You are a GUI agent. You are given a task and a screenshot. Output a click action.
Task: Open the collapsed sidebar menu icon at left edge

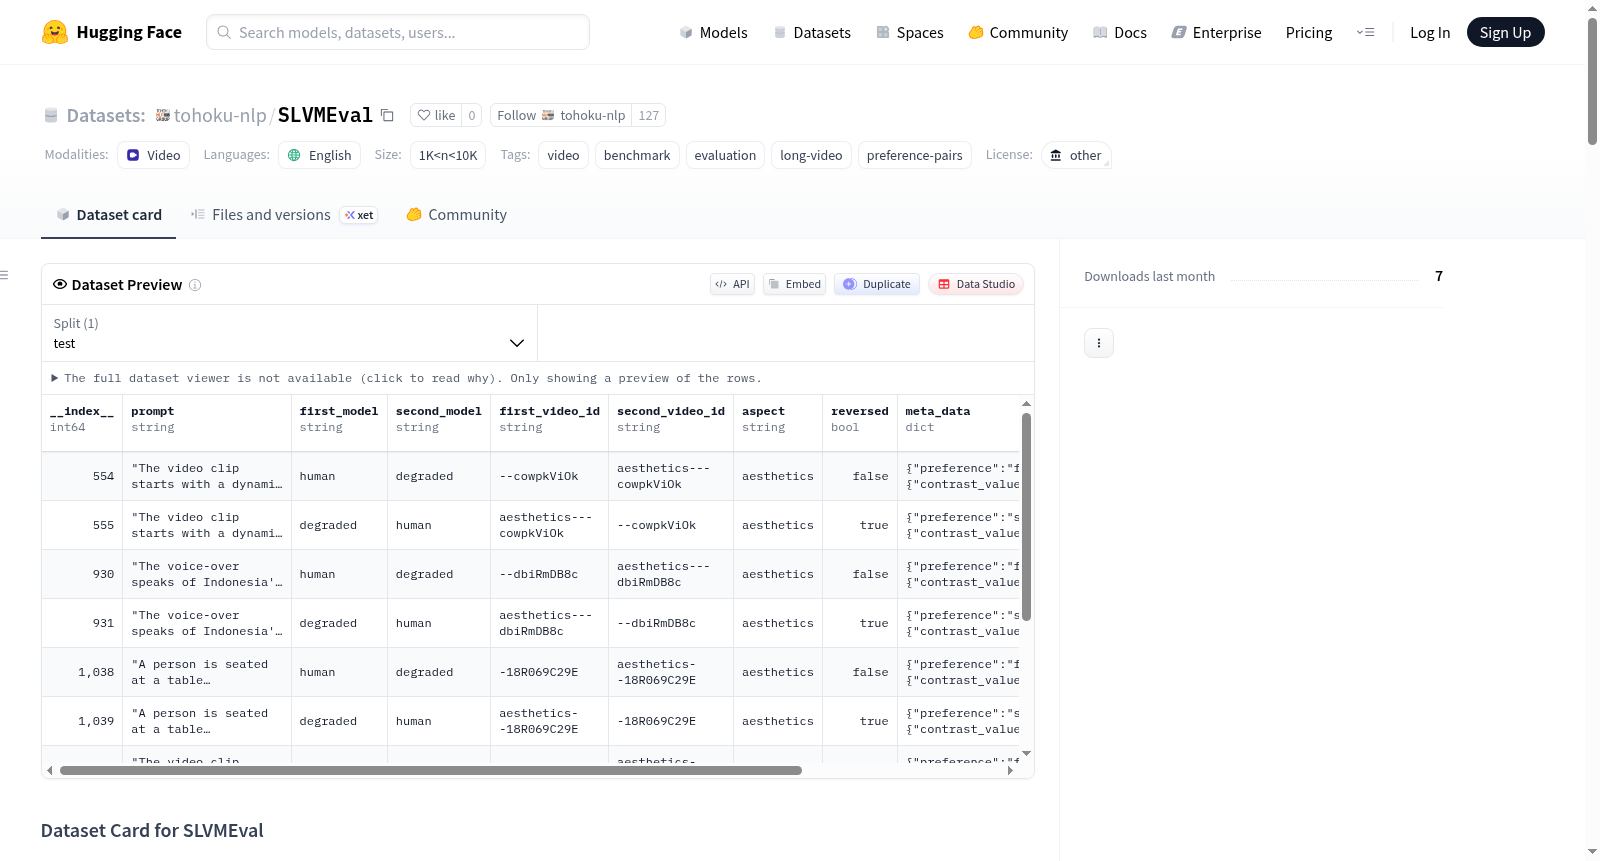point(4,275)
